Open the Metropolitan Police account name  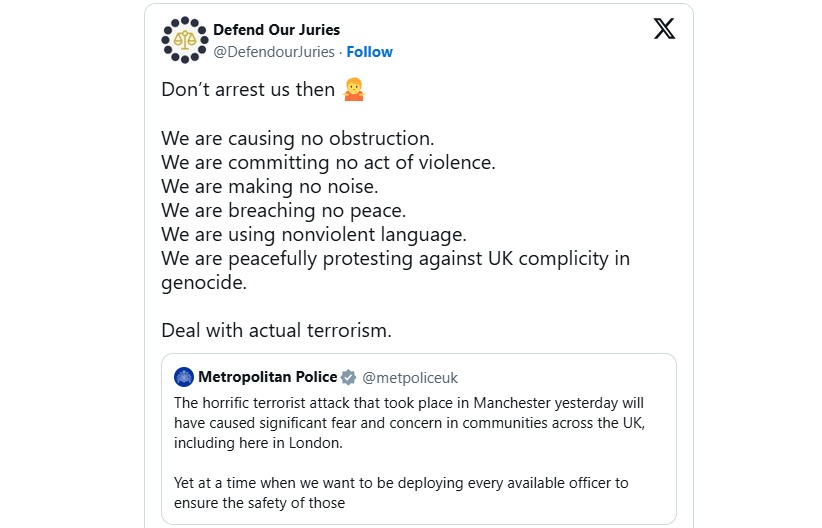267,377
